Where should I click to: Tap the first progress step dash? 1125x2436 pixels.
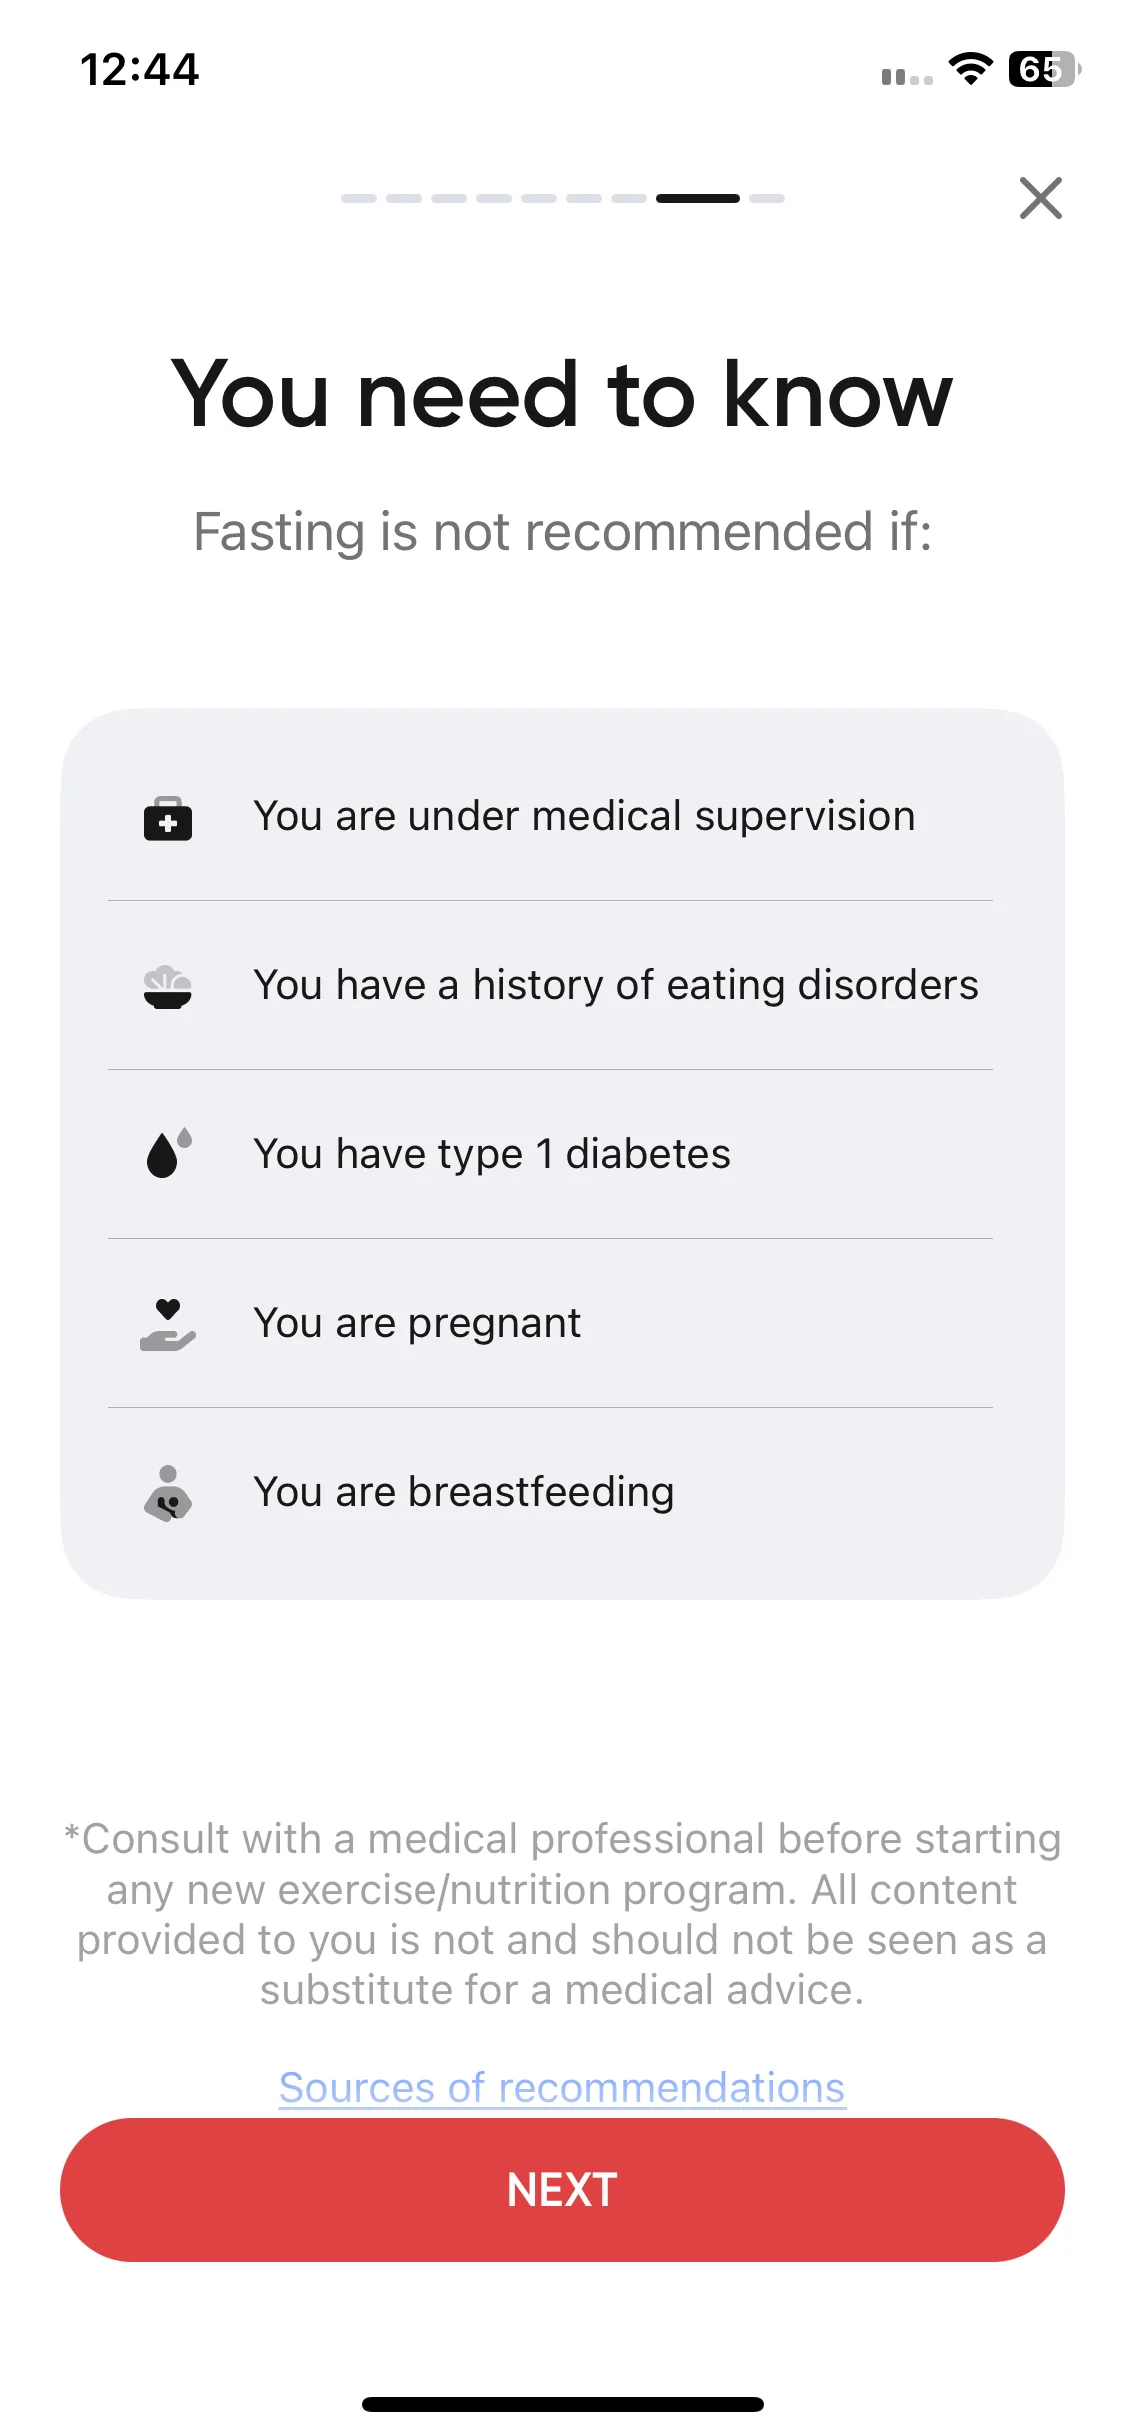359,198
